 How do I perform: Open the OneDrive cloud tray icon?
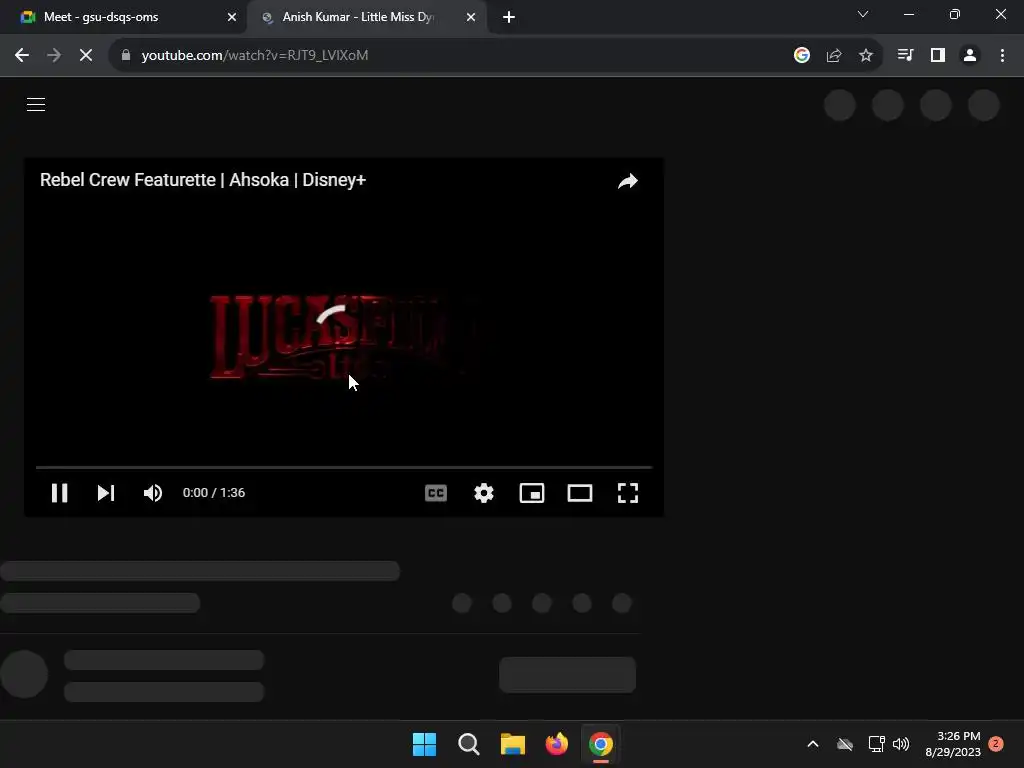(845, 744)
